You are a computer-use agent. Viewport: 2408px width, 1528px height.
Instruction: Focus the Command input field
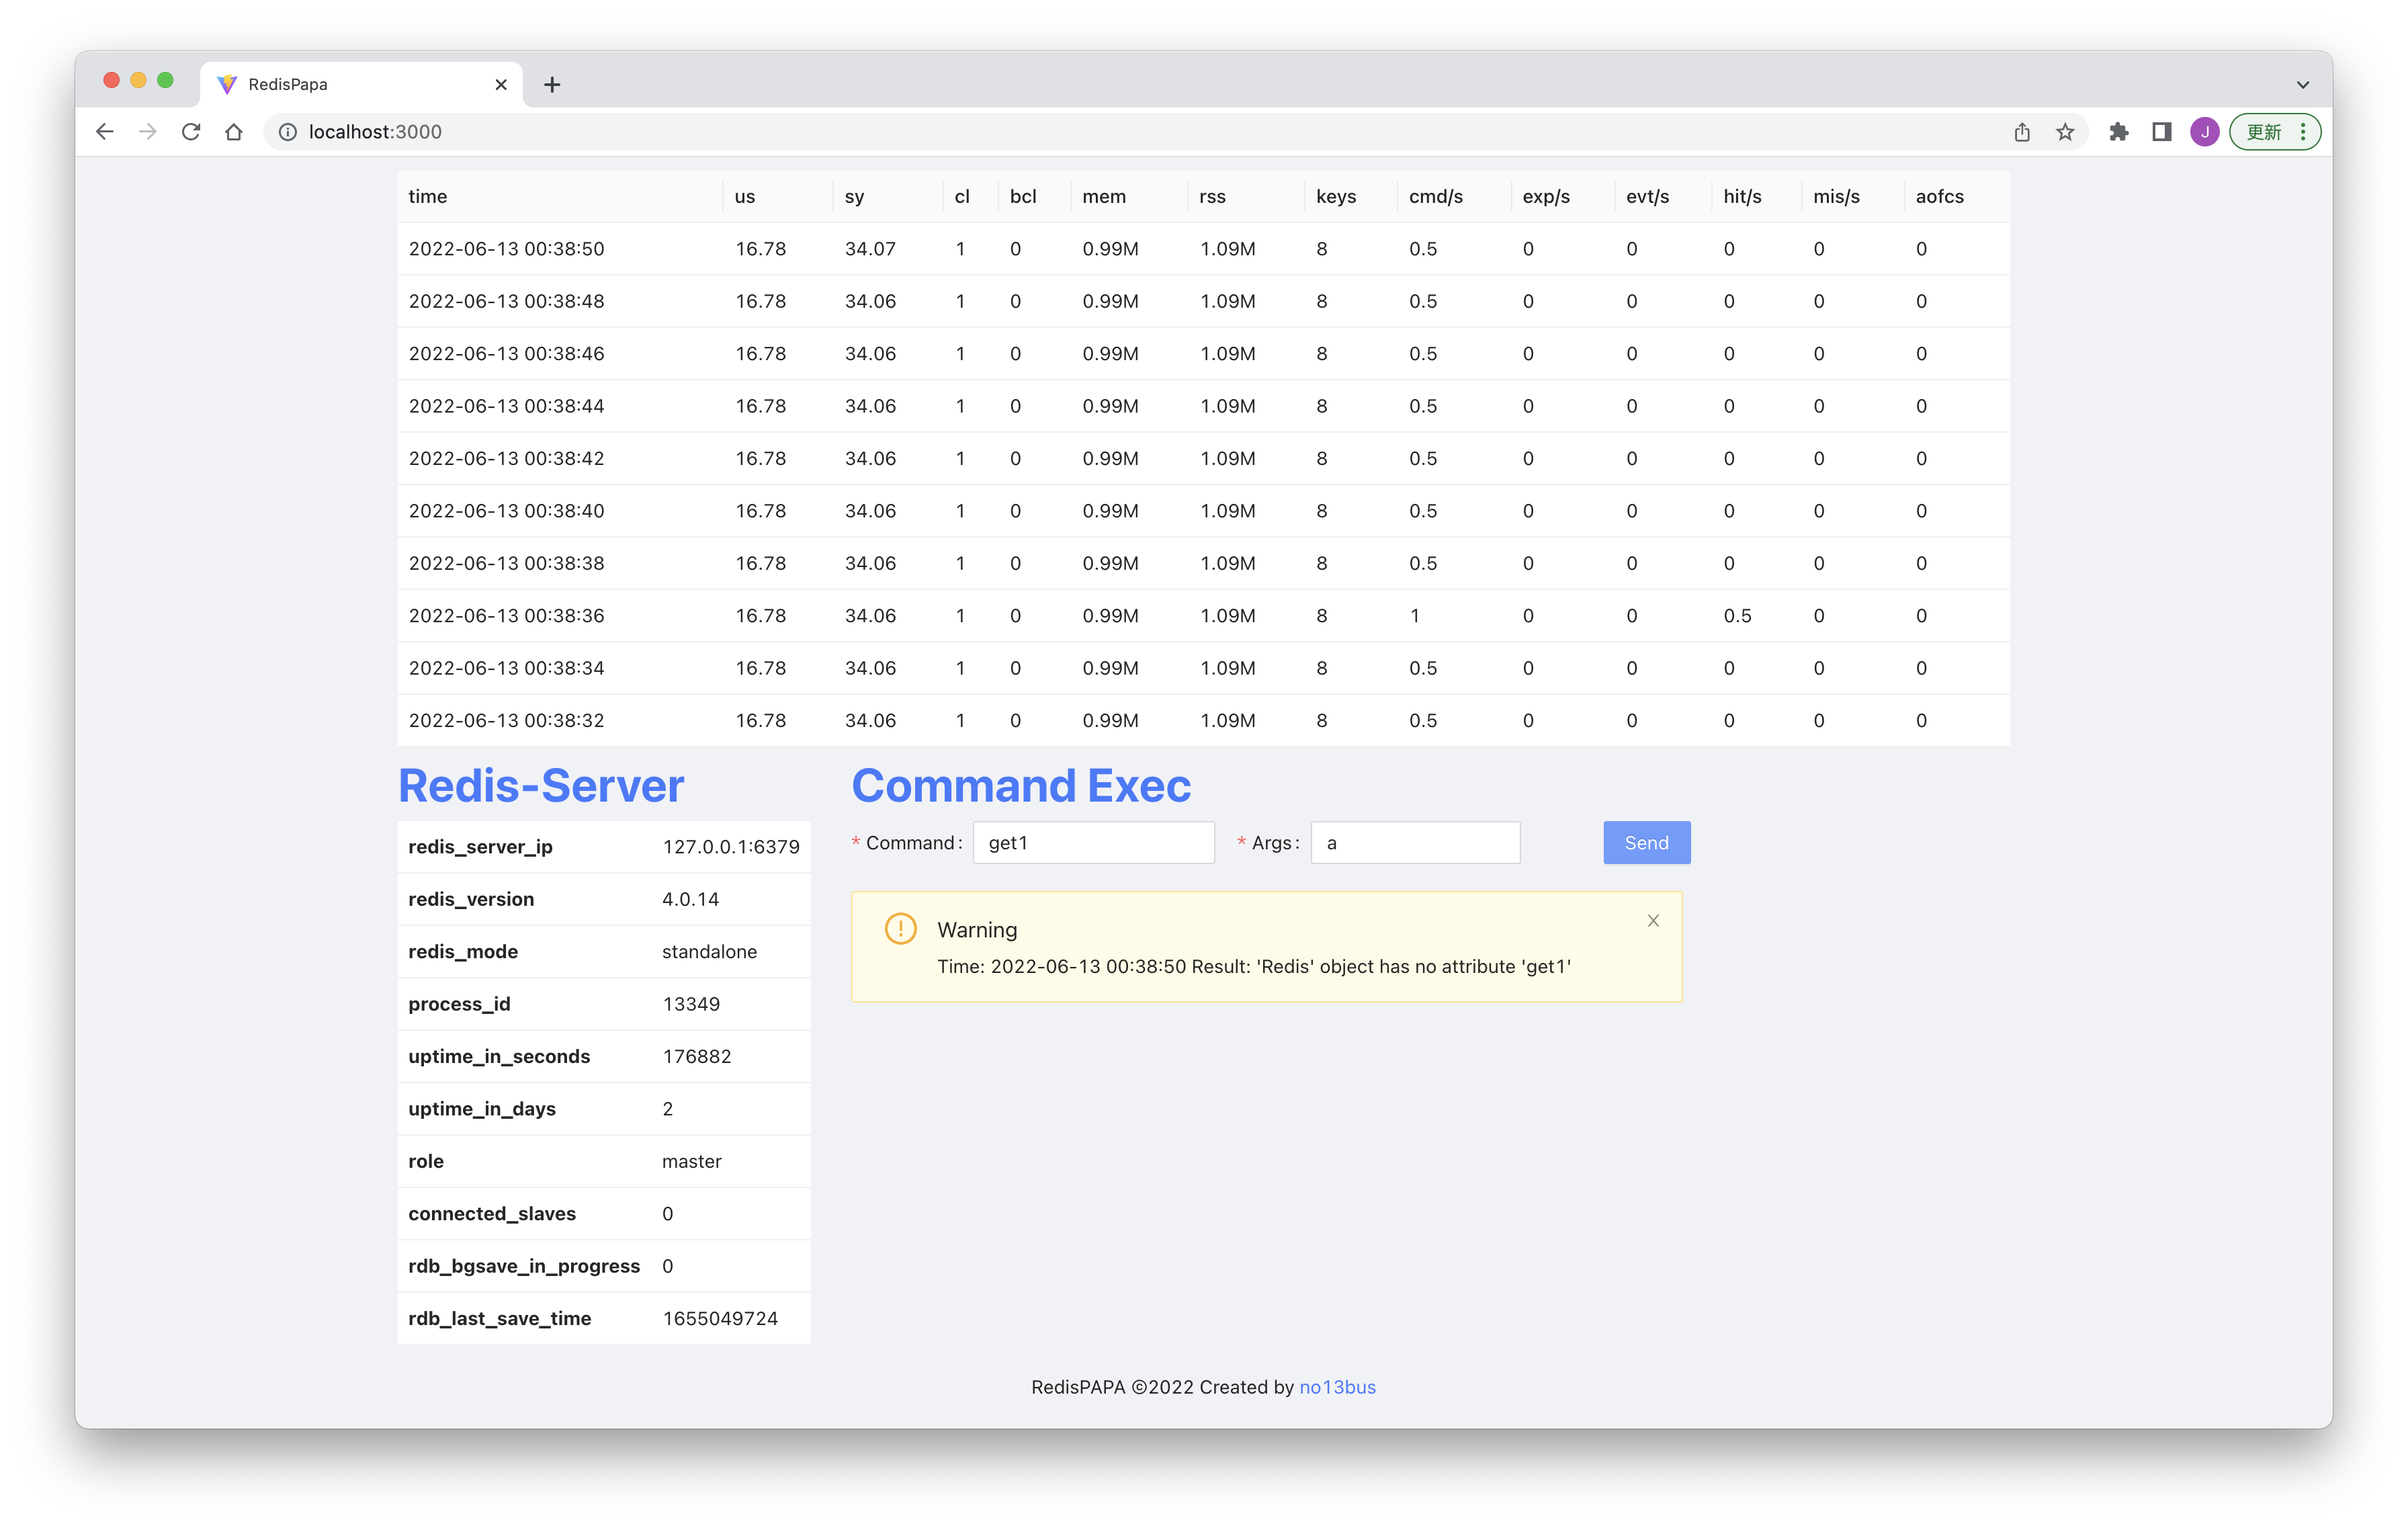coord(1093,843)
